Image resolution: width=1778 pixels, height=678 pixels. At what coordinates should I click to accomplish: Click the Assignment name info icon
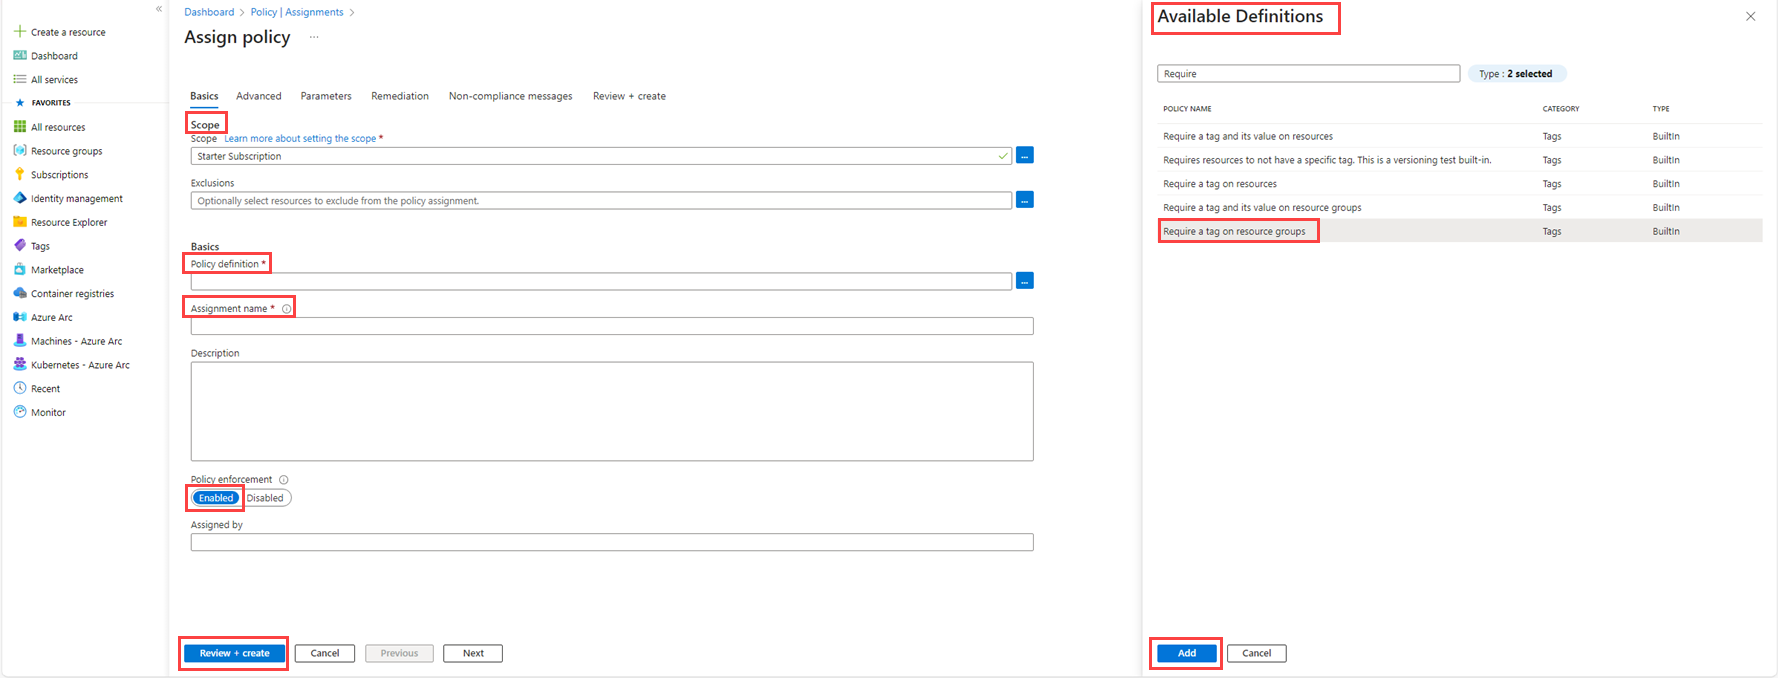tap(287, 309)
